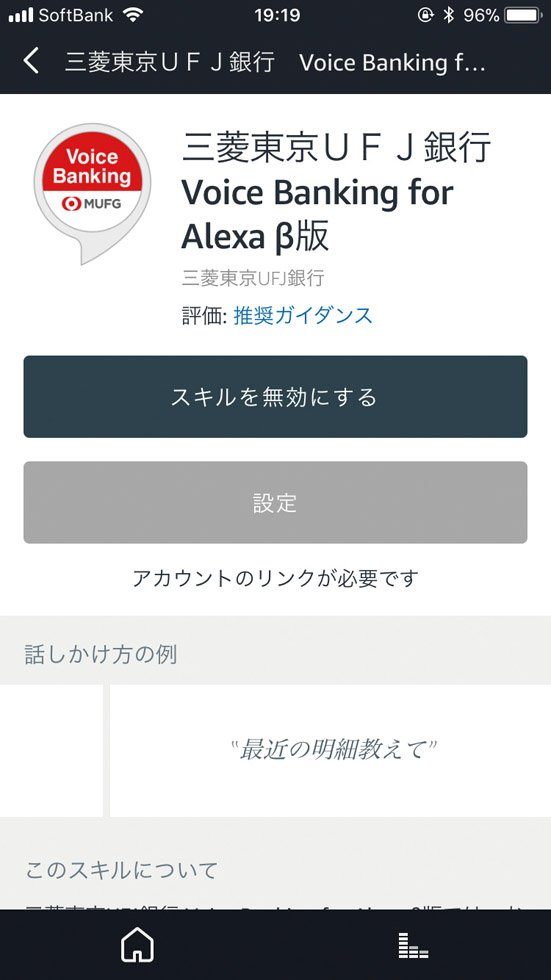Screen dimensions: 551x980
Task: Tap the rotation lock status icon
Action: point(425,15)
